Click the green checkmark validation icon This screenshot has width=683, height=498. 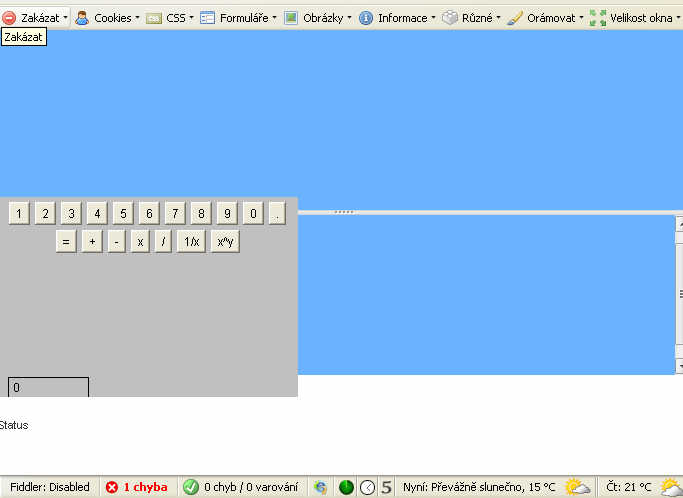(x=191, y=487)
